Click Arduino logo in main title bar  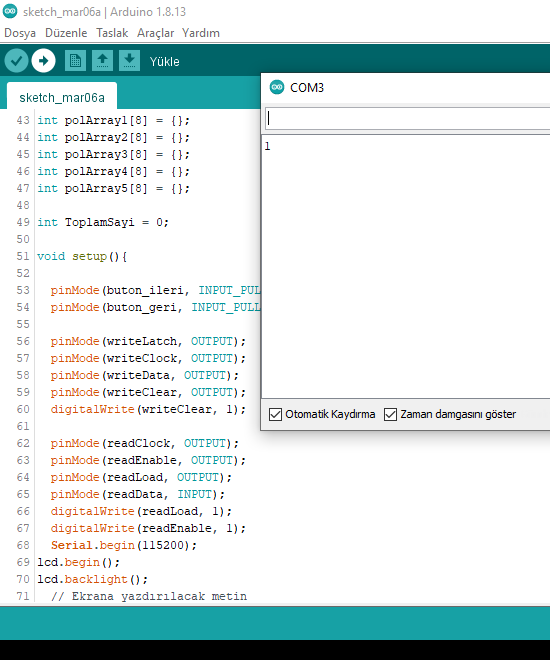10,11
